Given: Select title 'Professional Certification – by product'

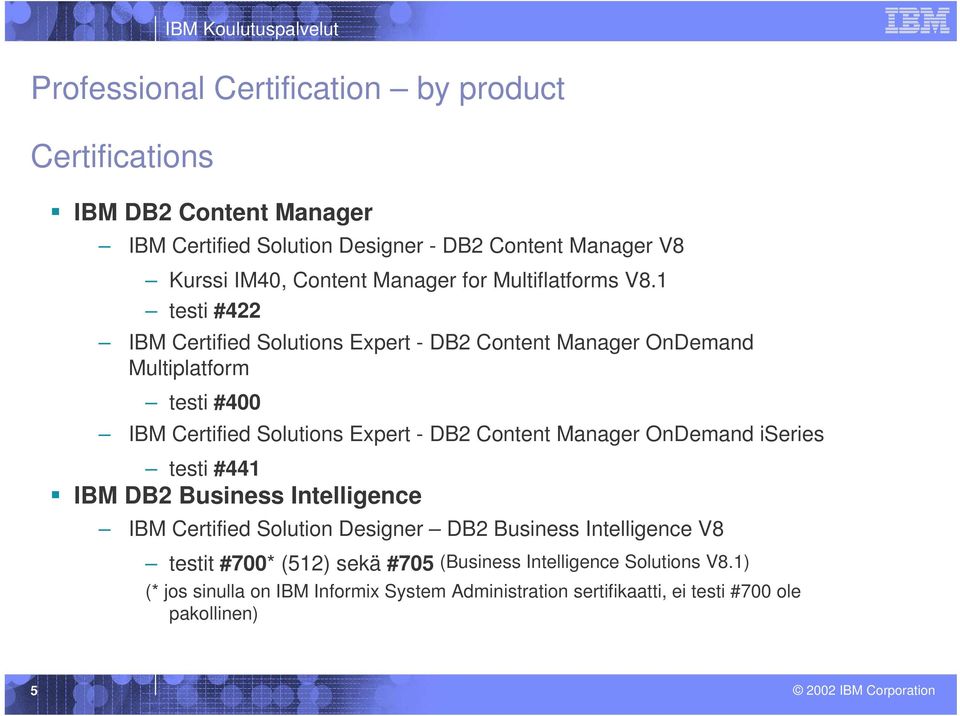Looking at the screenshot, I should coord(298,89).
